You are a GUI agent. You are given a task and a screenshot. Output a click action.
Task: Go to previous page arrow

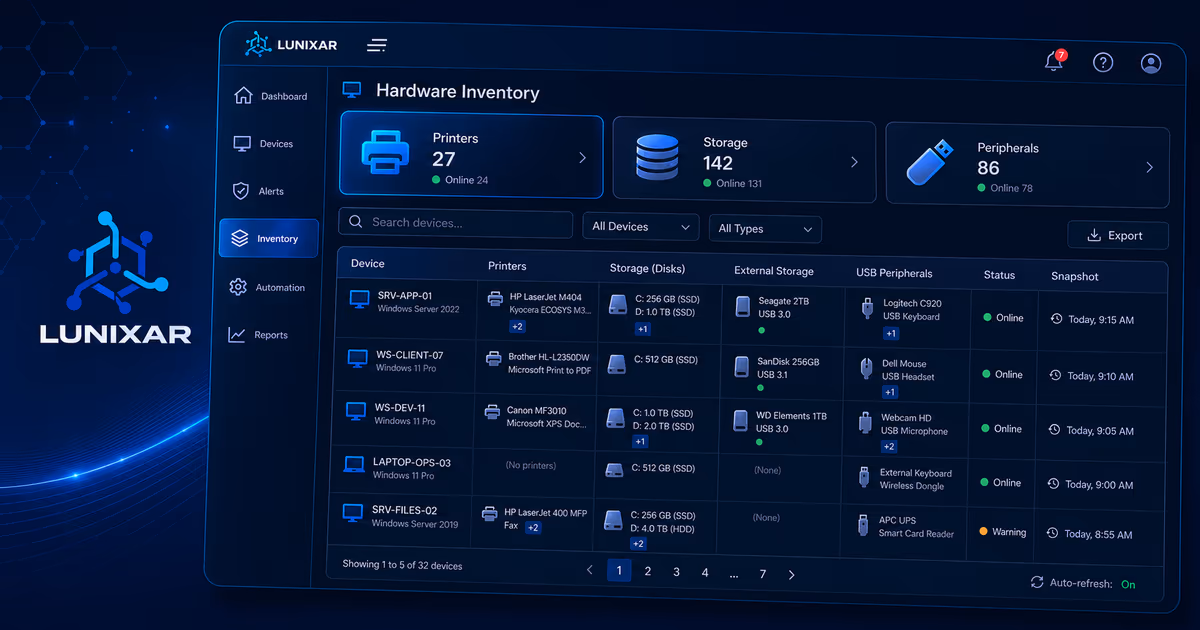590,571
